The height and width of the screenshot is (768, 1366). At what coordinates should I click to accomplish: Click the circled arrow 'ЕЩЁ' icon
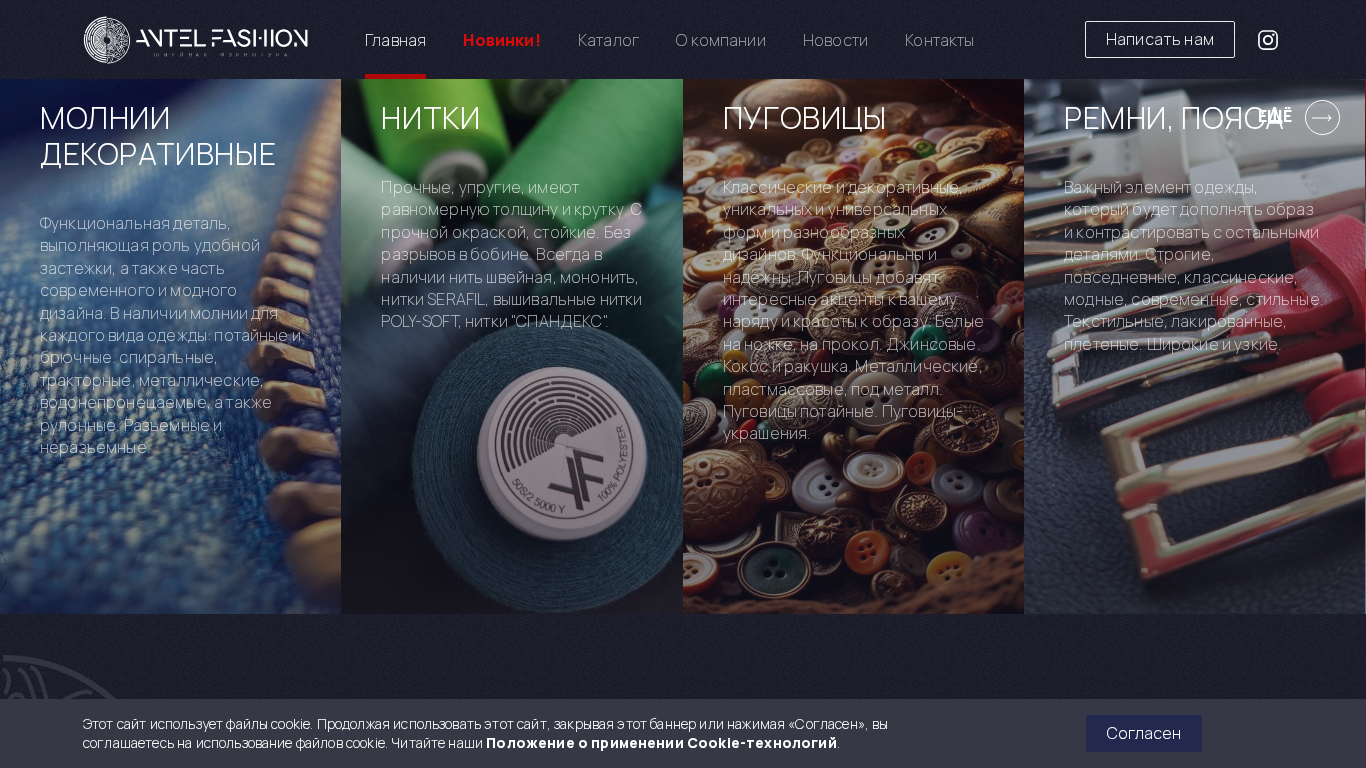(x=1322, y=117)
